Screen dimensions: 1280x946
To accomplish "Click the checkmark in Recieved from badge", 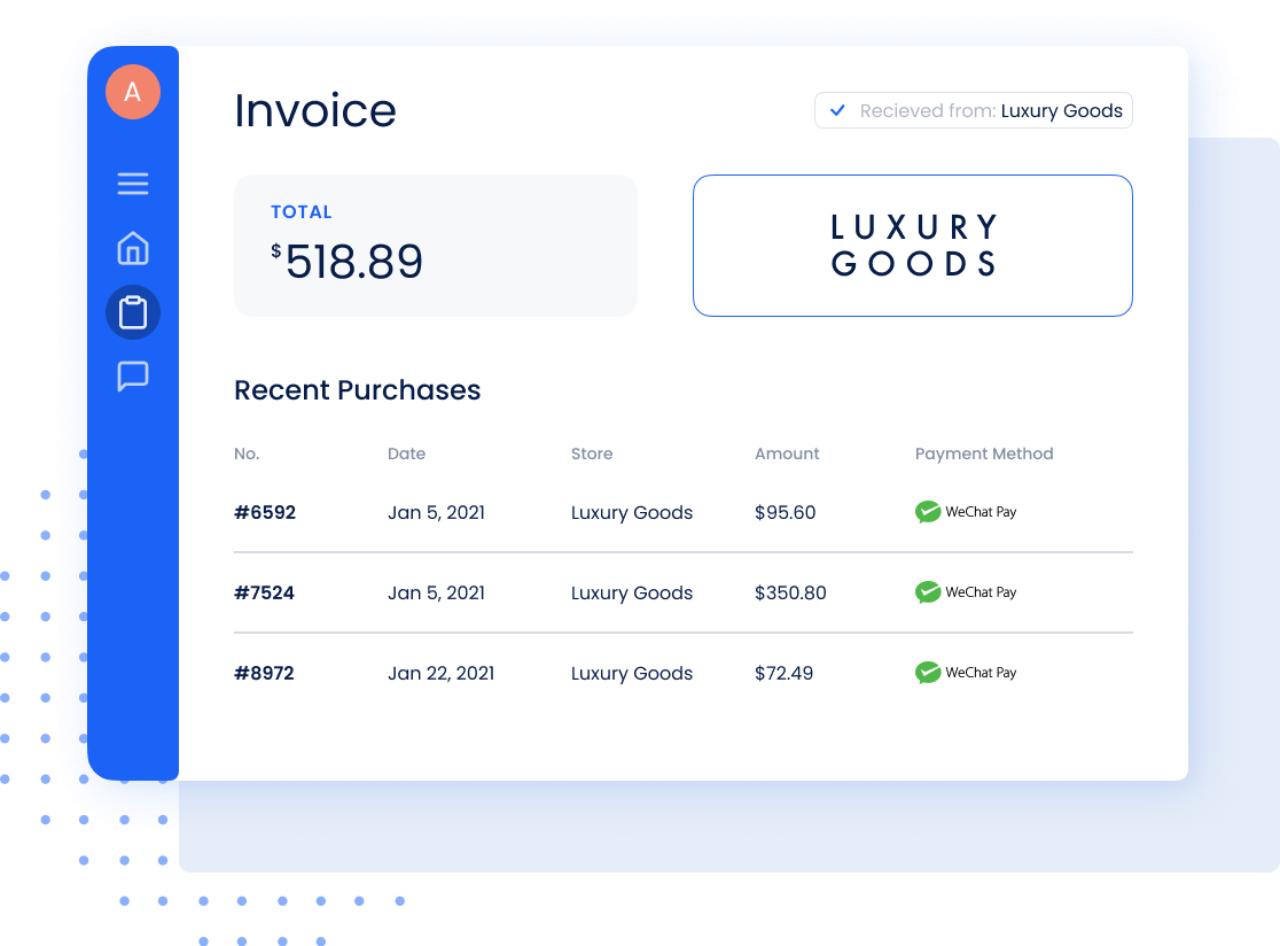I will pyautogui.click(x=838, y=111).
